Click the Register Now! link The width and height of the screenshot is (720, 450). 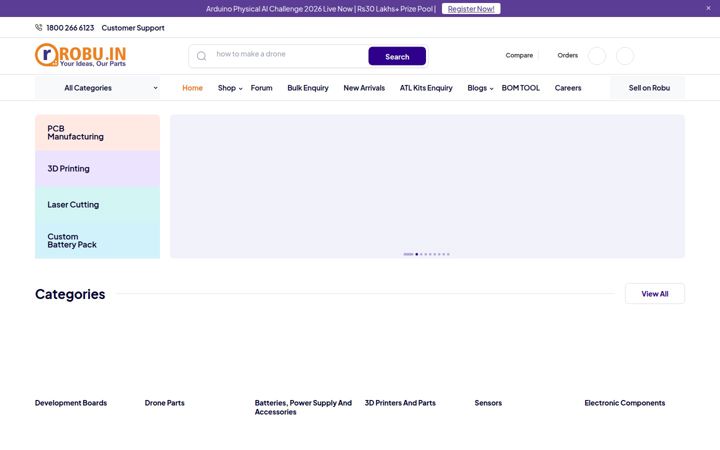click(x=471, y=9)
